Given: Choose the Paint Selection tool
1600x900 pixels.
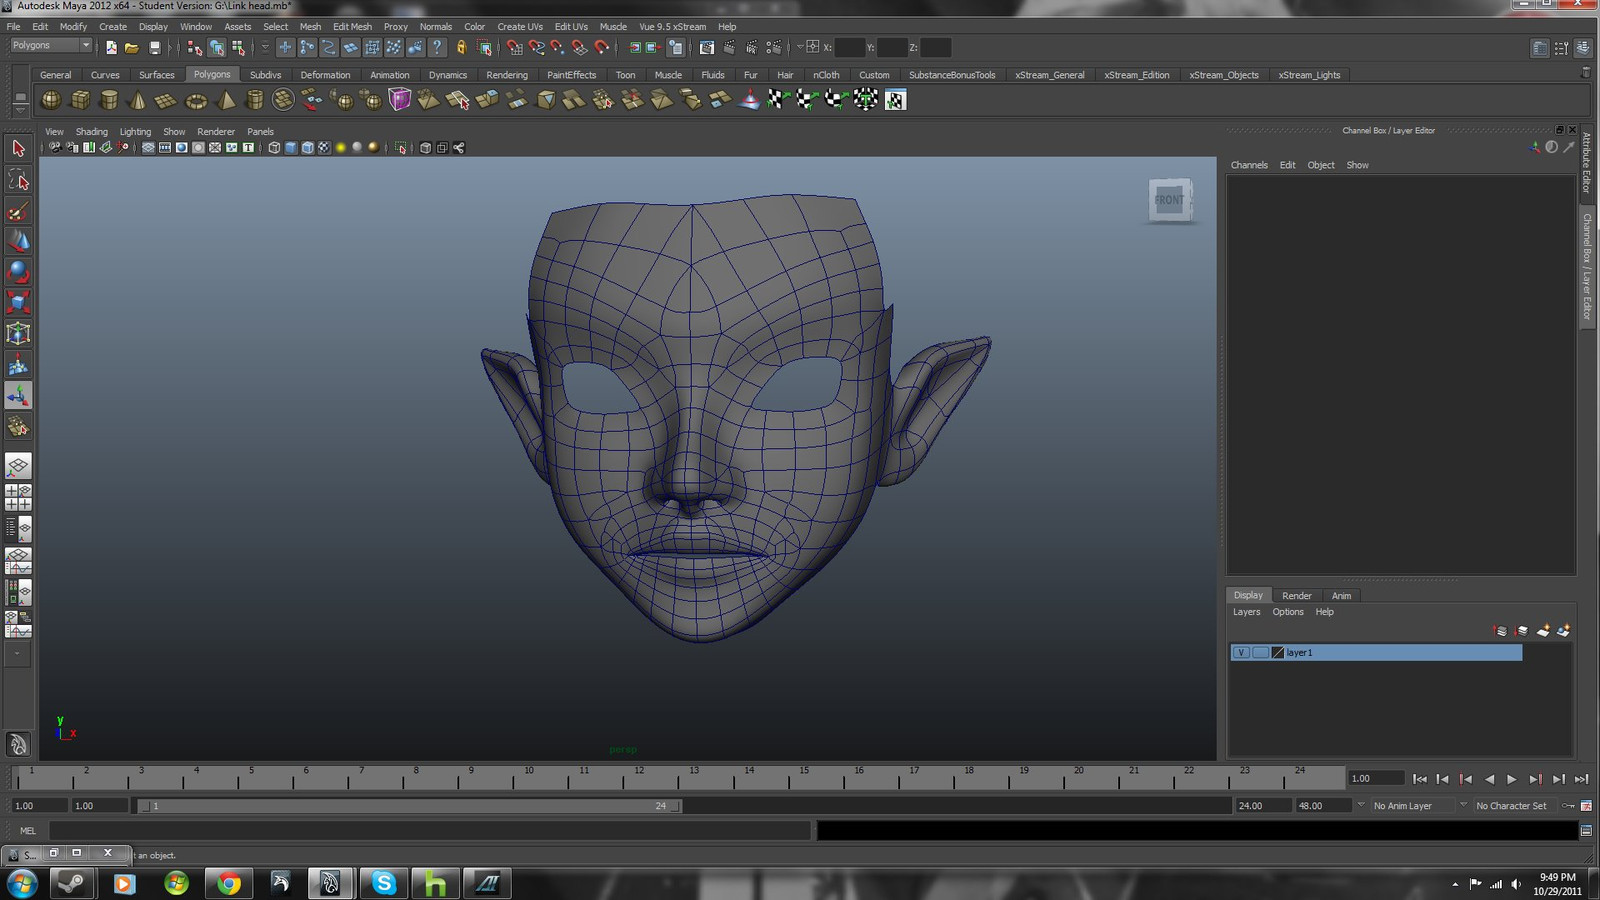Looking at the screenshot, I should [x=18, y=211].
